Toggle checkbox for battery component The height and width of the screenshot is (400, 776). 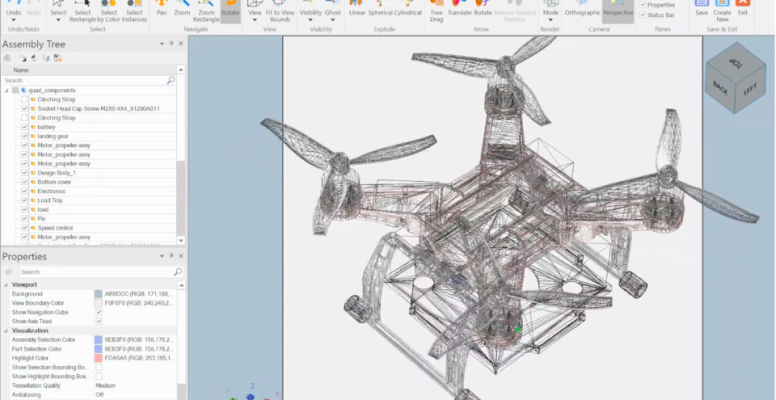pyautogui.click(x=25, y=127)
